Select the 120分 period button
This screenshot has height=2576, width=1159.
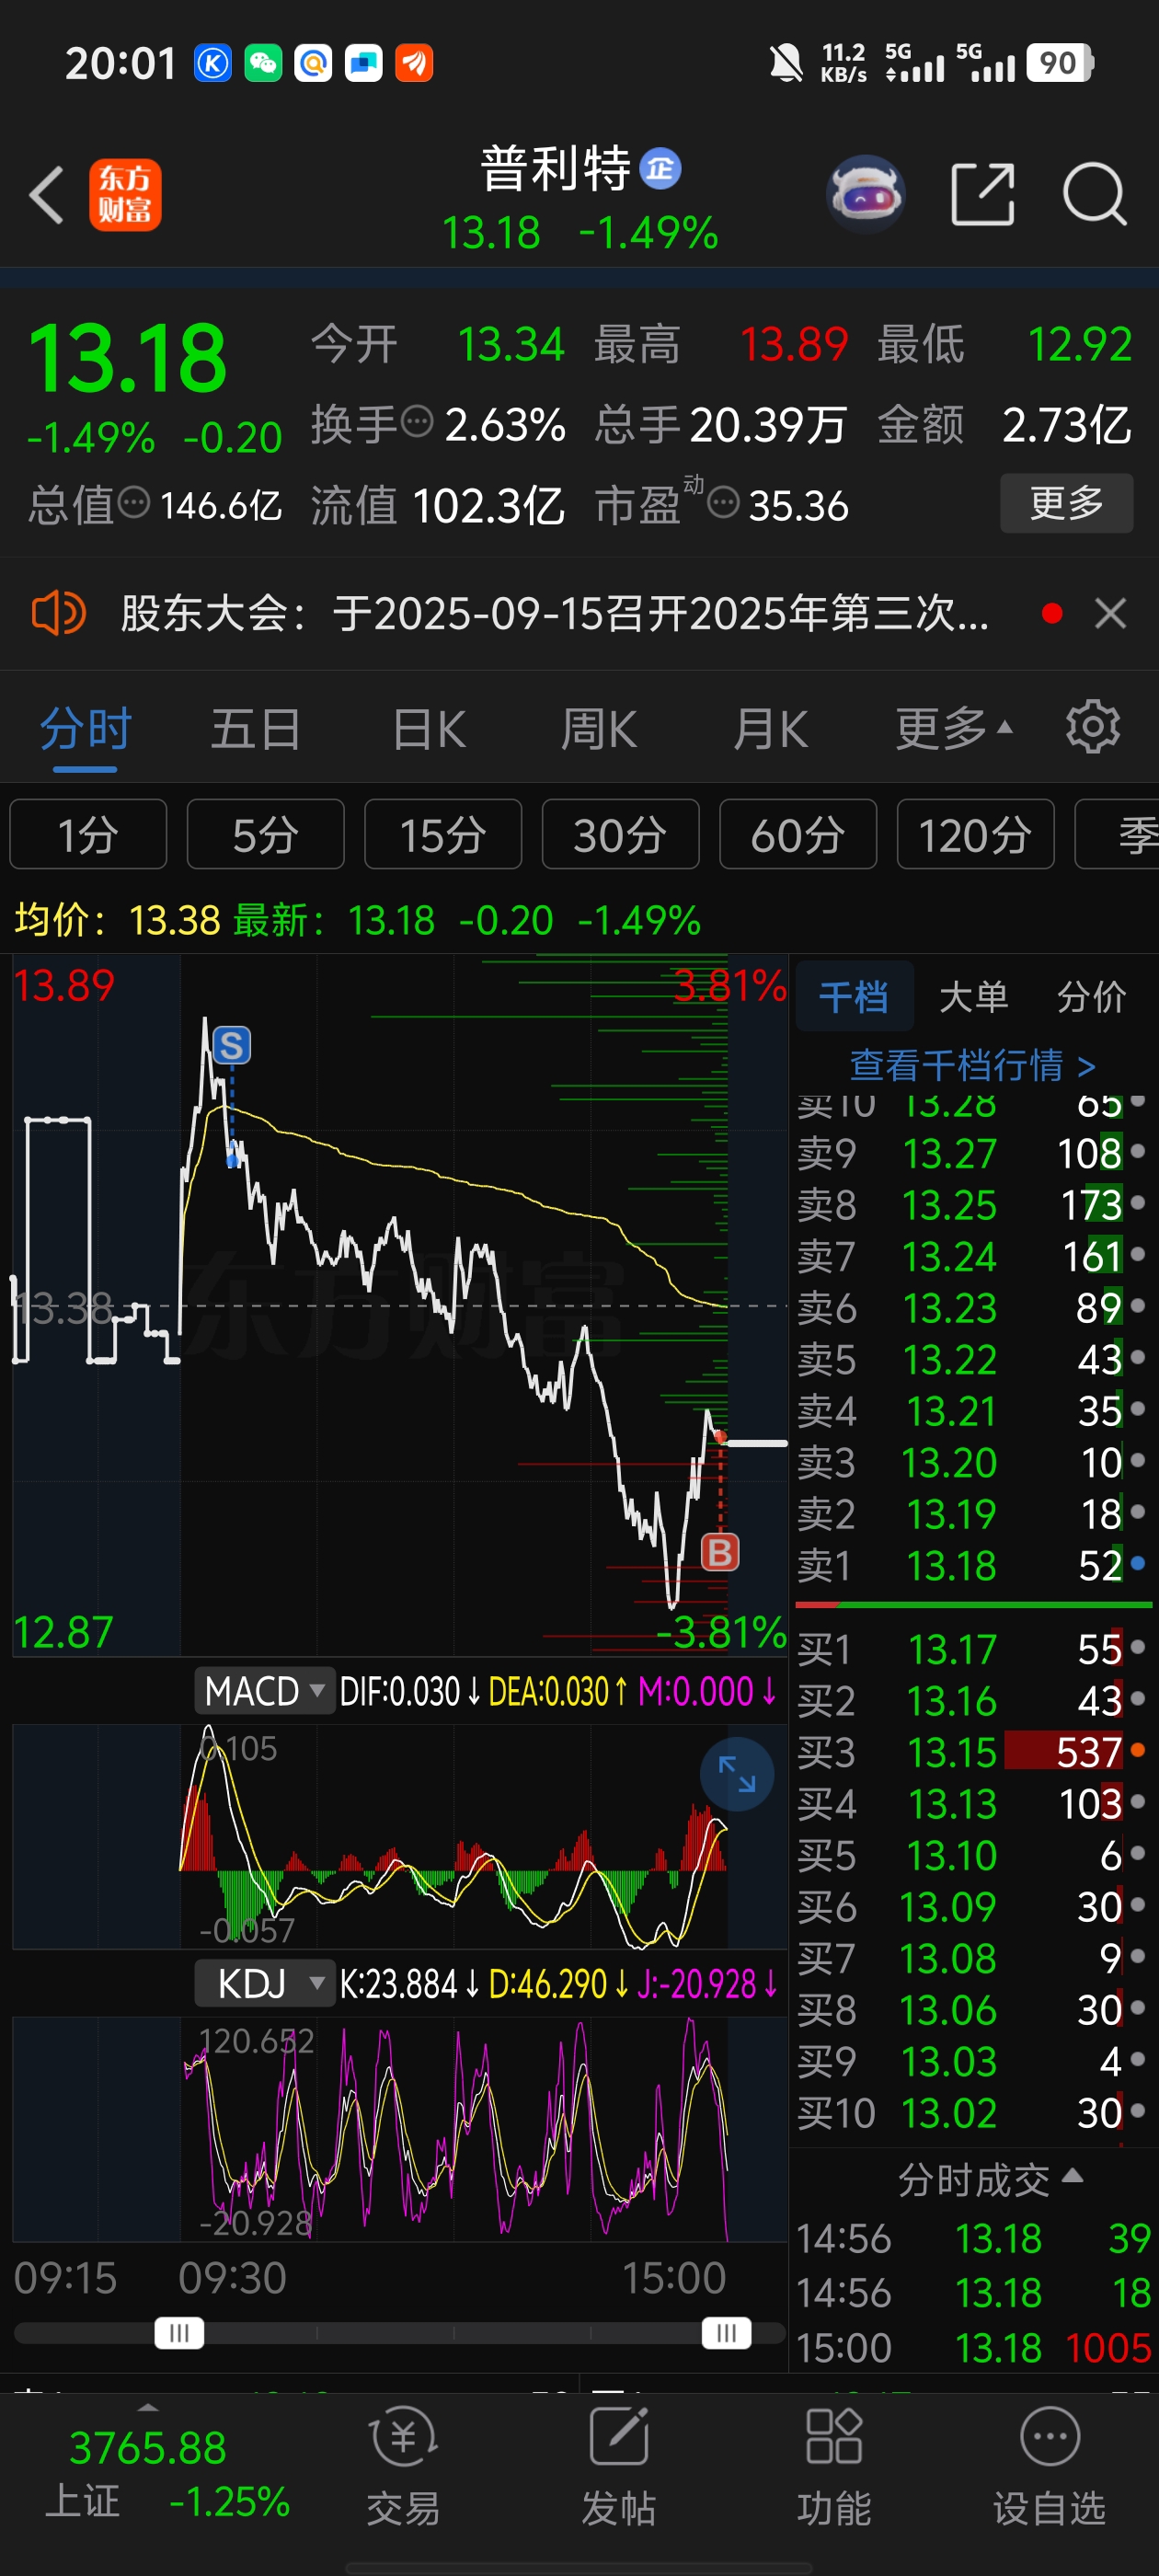click(975, 834)
